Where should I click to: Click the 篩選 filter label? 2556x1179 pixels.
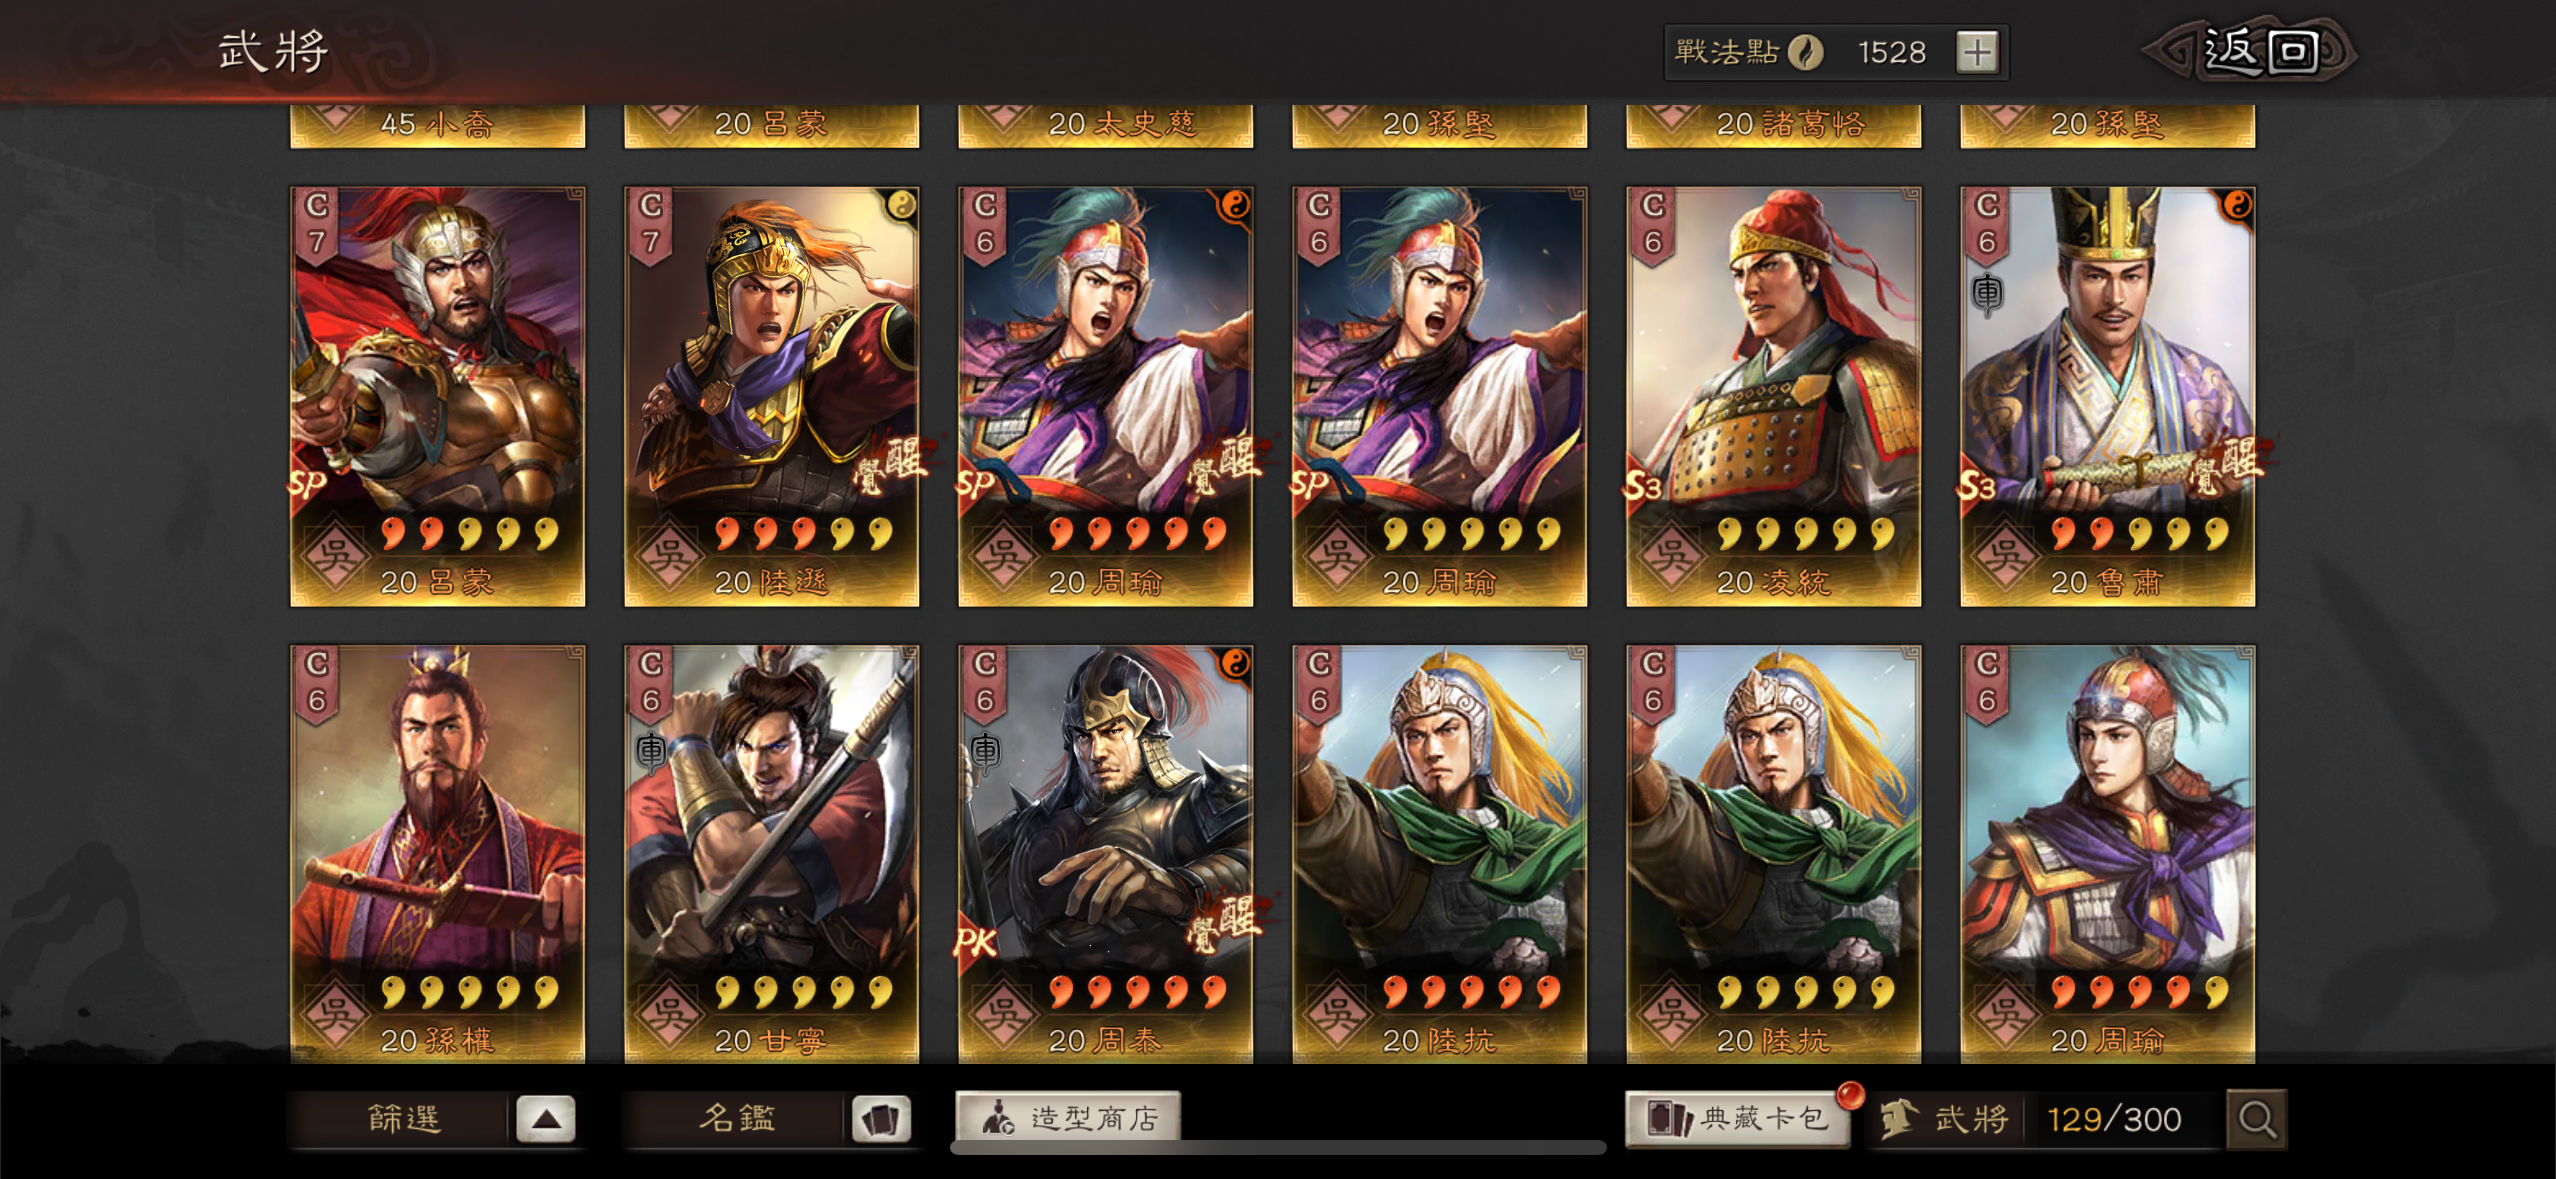[403, 1118]
